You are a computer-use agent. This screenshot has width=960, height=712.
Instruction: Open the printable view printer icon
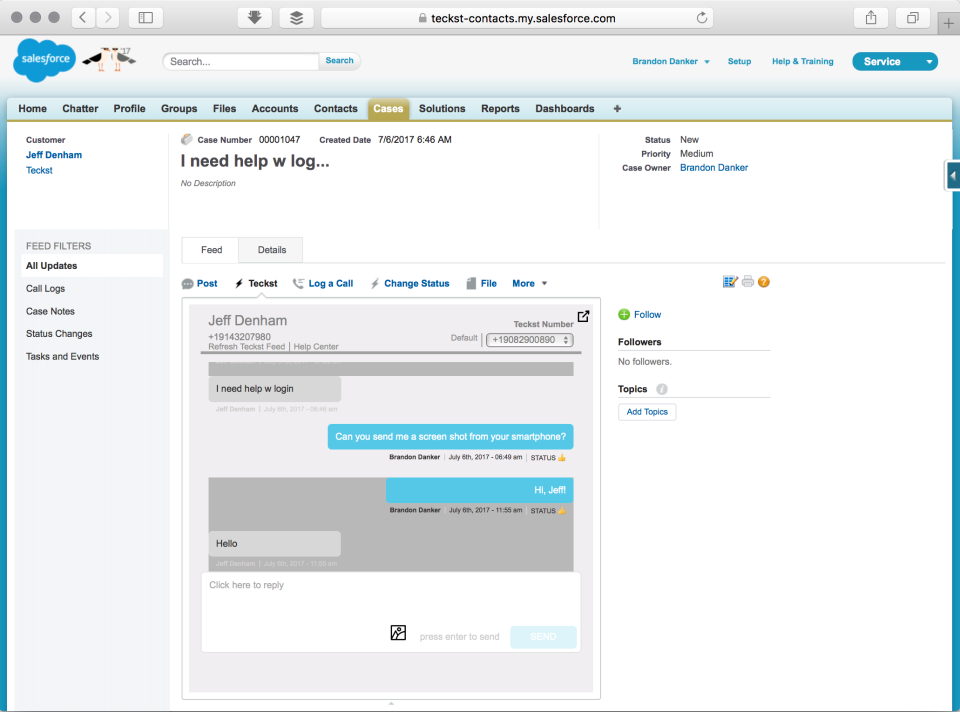pos(748,282)
